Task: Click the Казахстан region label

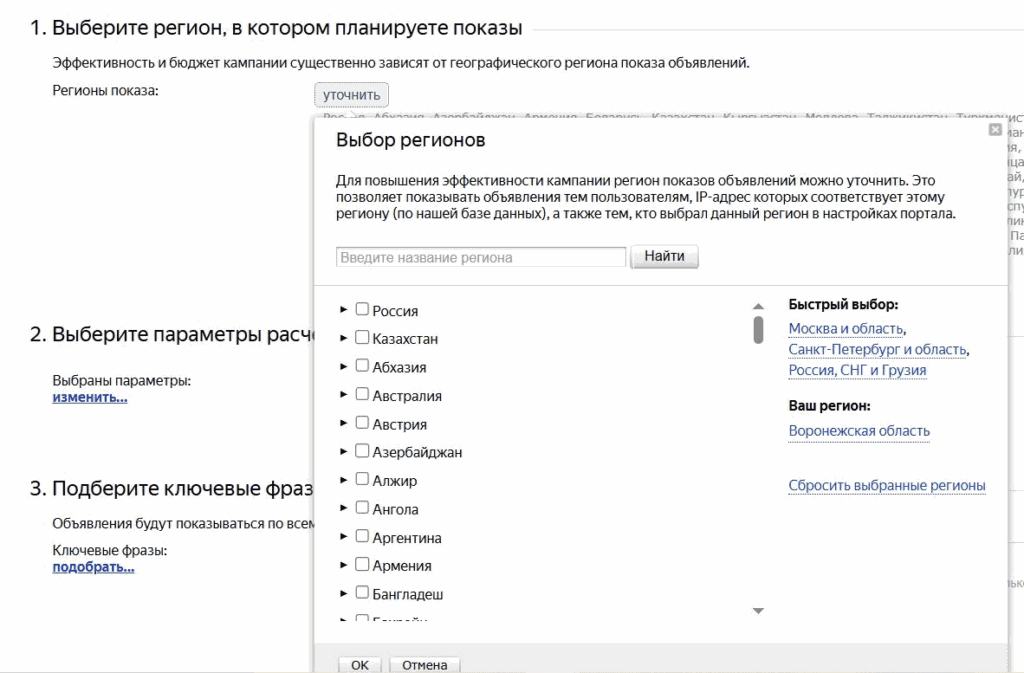Action: pos(405,339)
